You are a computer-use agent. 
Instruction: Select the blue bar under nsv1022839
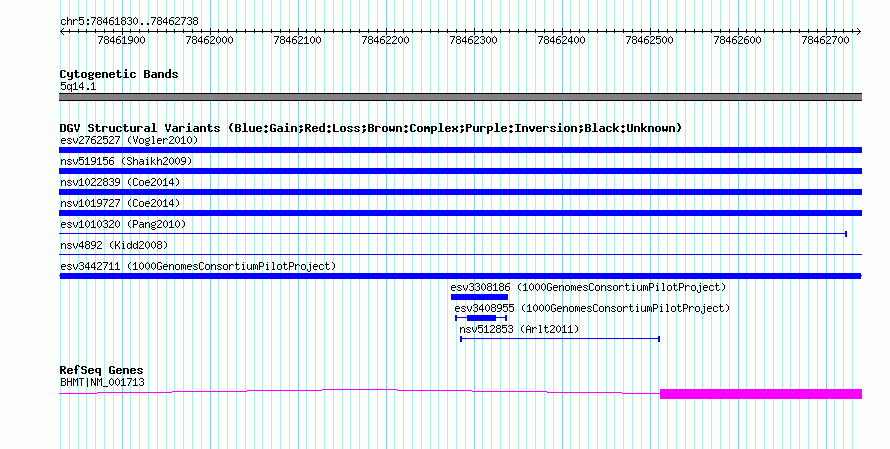tap(460, 192)
